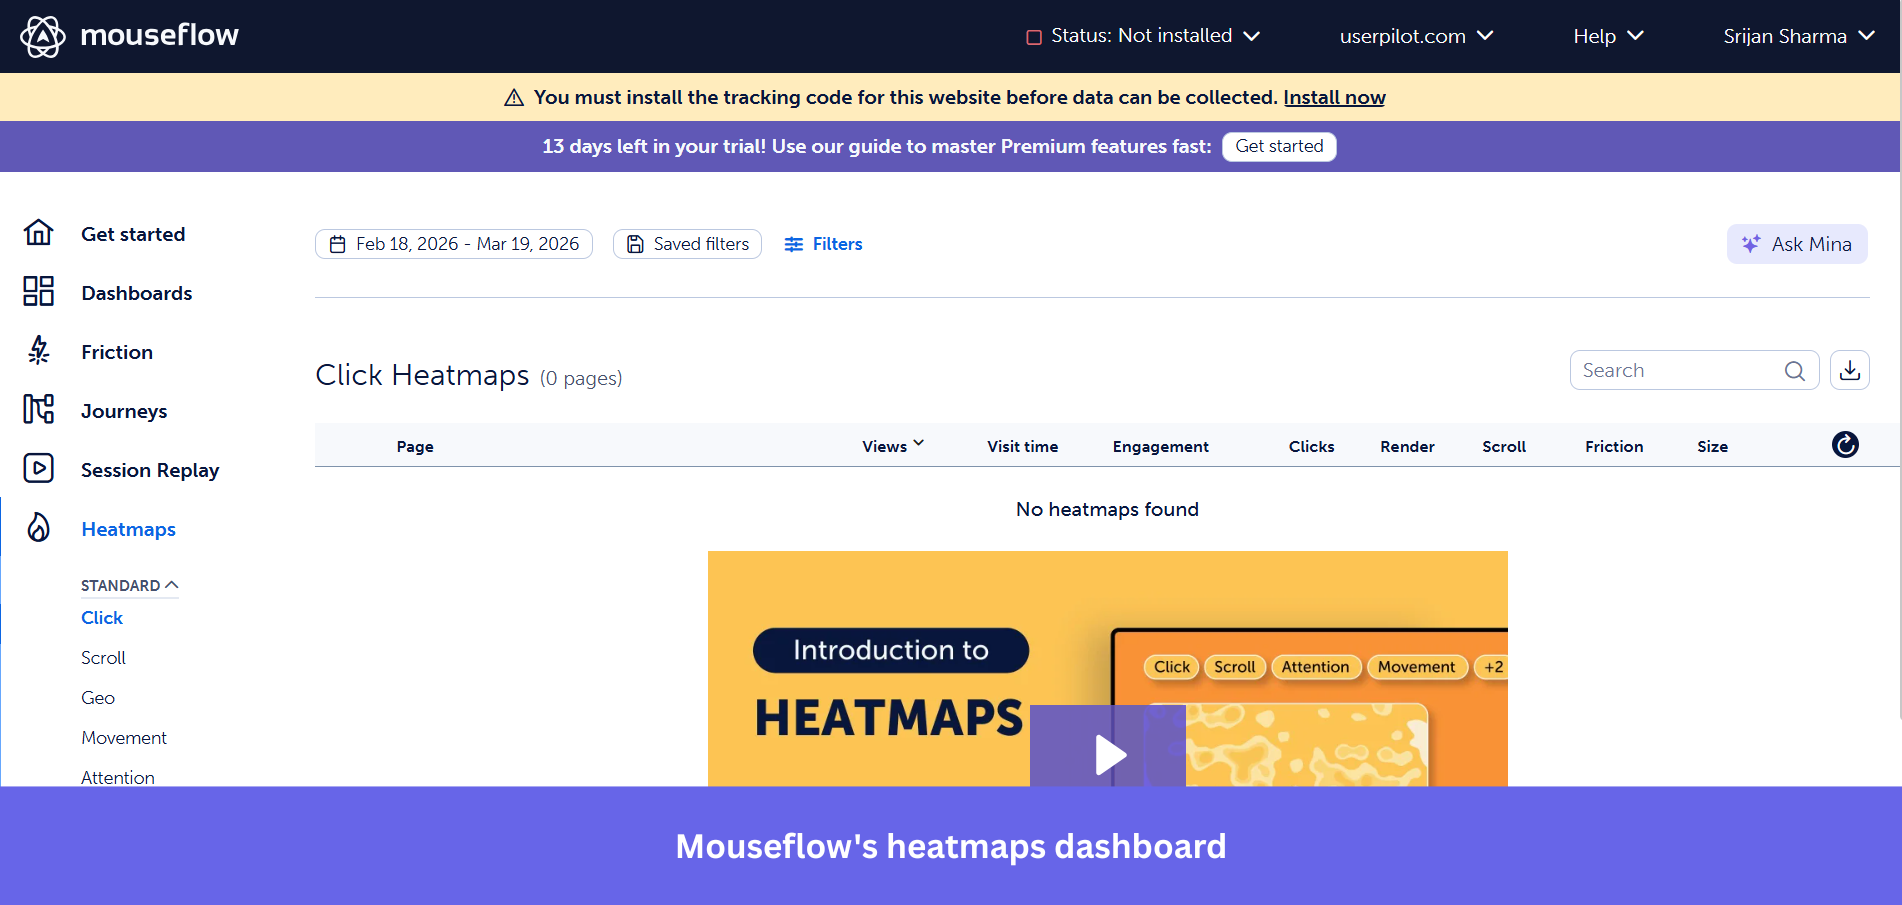
Task: Open Srijan Sharma account dropdown
Action: [x=1799, y=36]
